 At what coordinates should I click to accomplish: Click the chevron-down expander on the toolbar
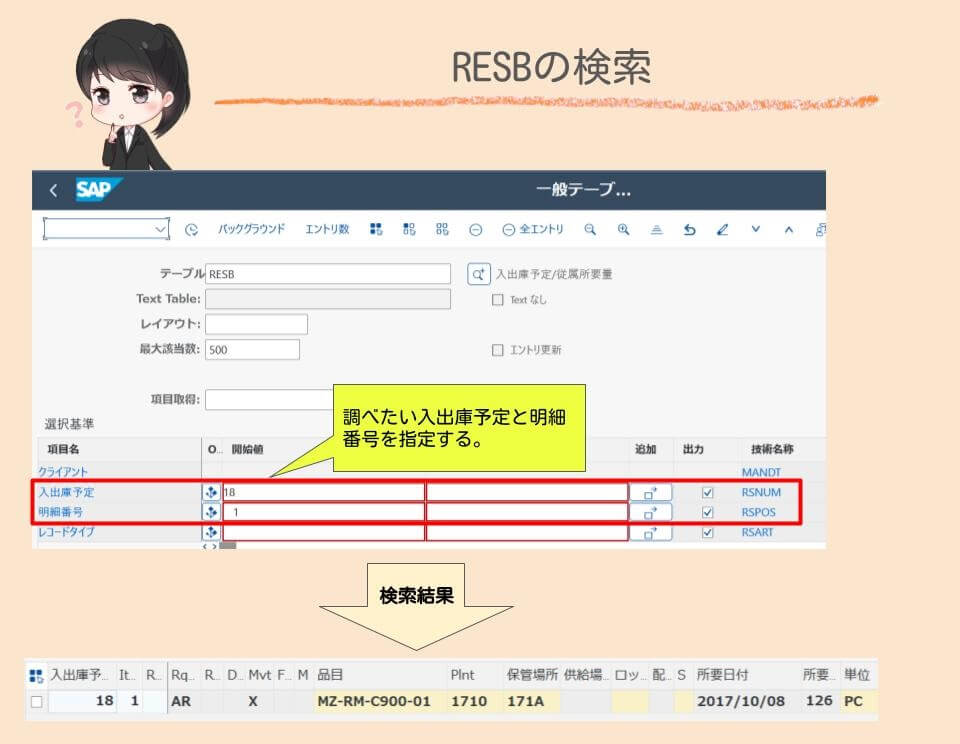(x=755, y=229)
